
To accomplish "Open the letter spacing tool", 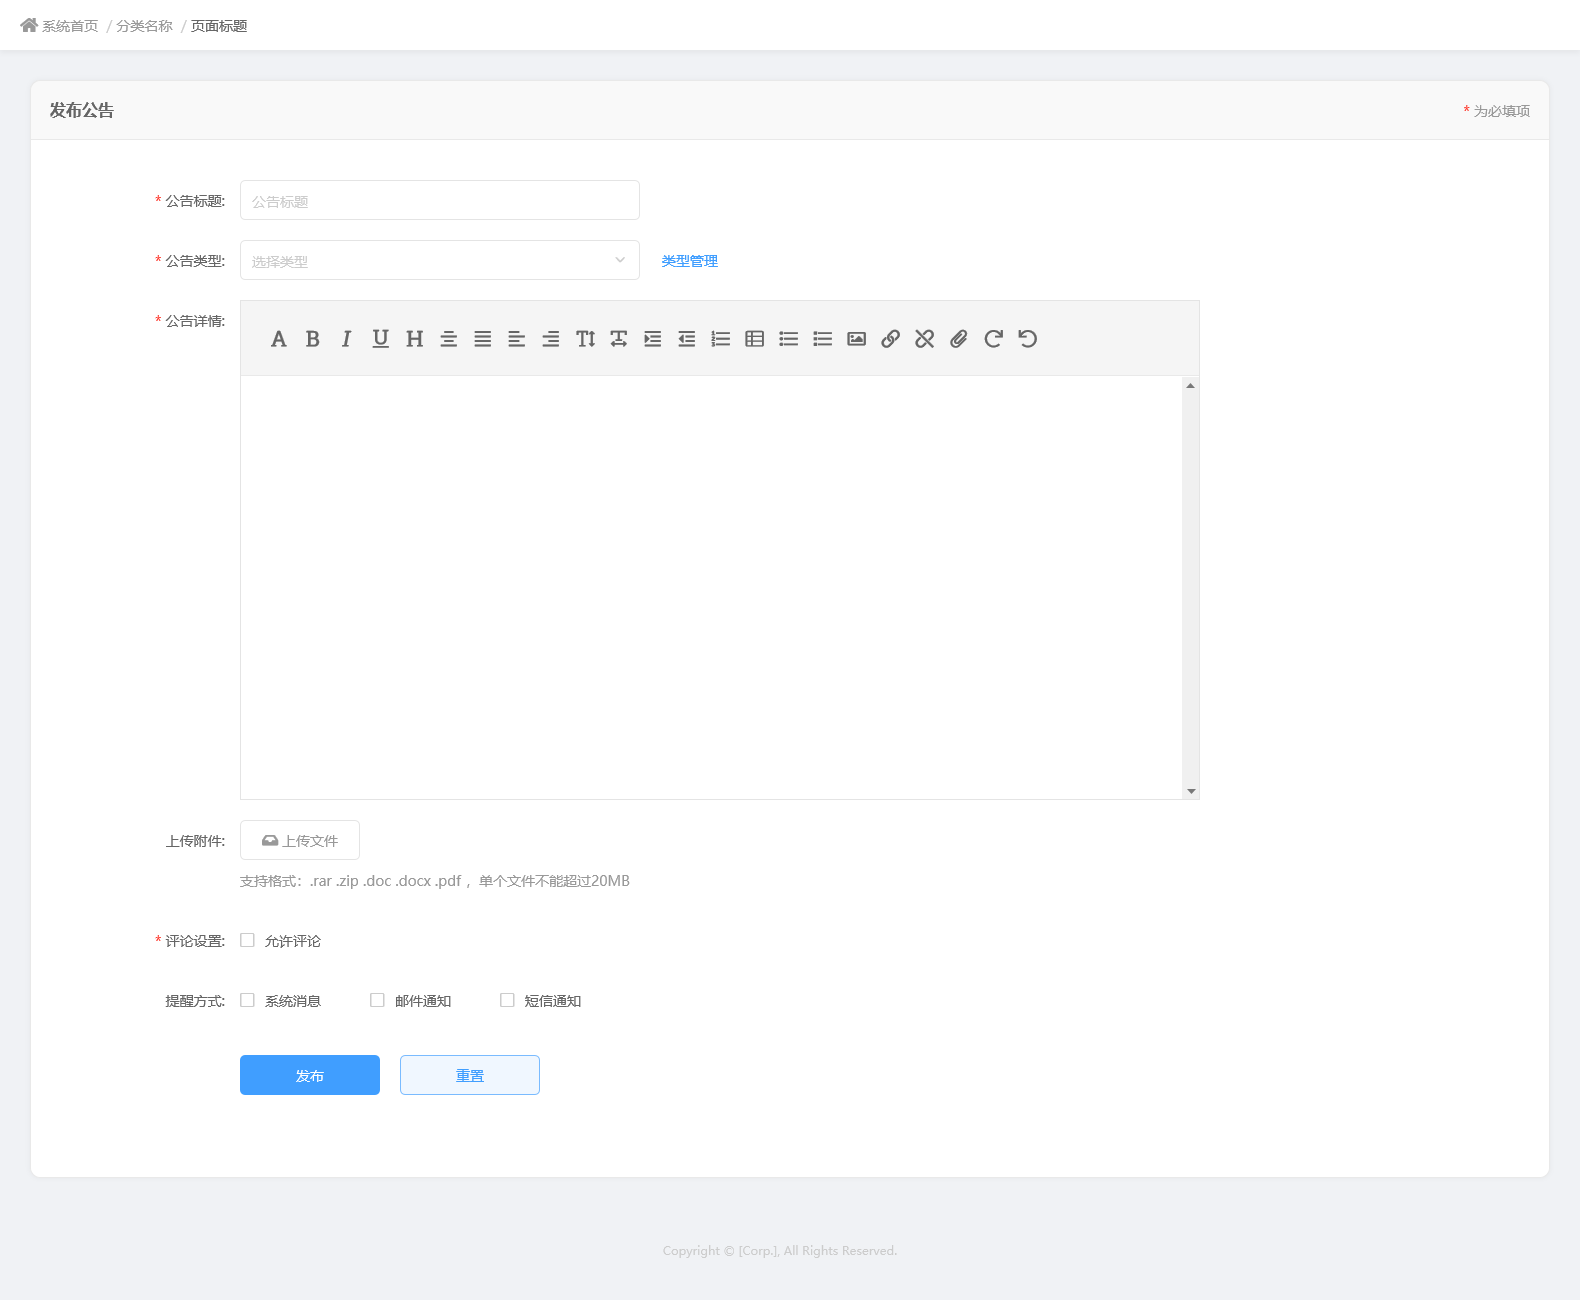I will tap(619, 339).
